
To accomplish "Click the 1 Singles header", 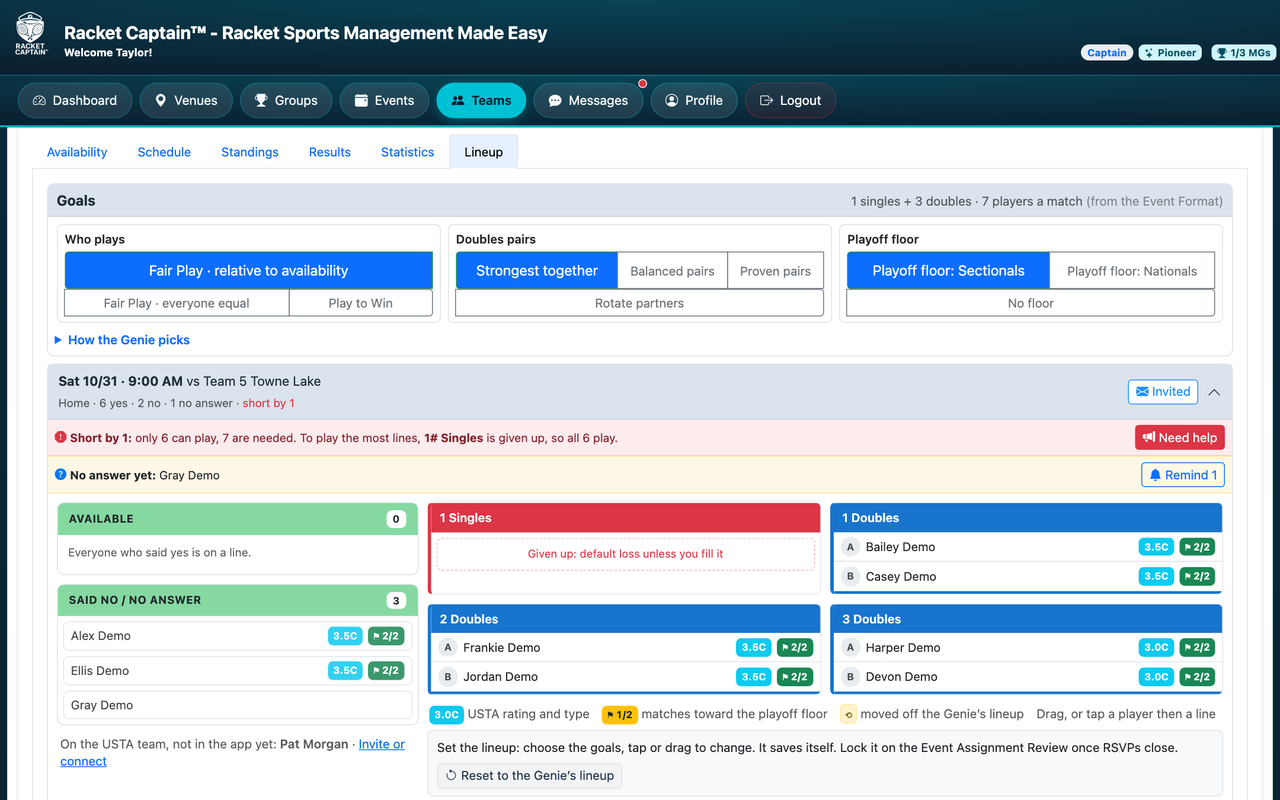I will (624, 518).
